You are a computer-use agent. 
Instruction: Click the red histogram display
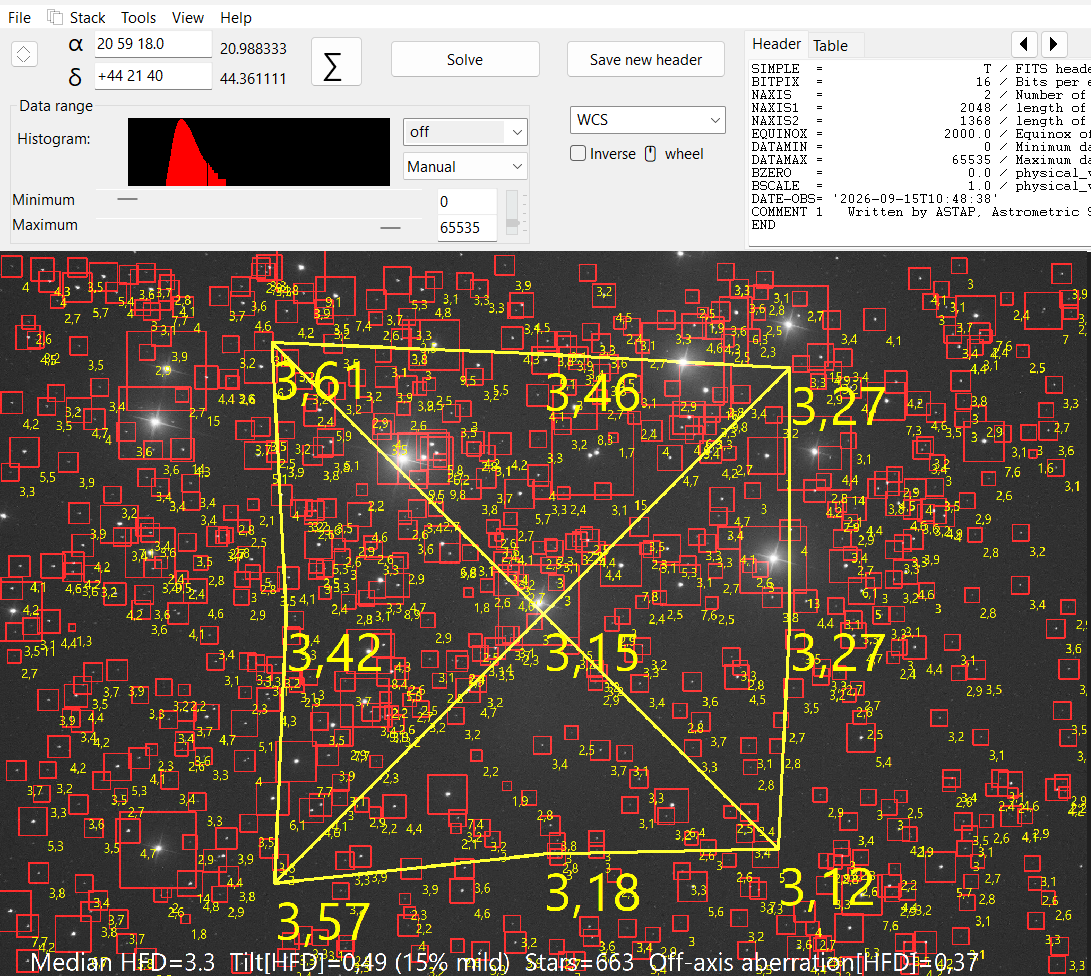click(x=259, y=152)
